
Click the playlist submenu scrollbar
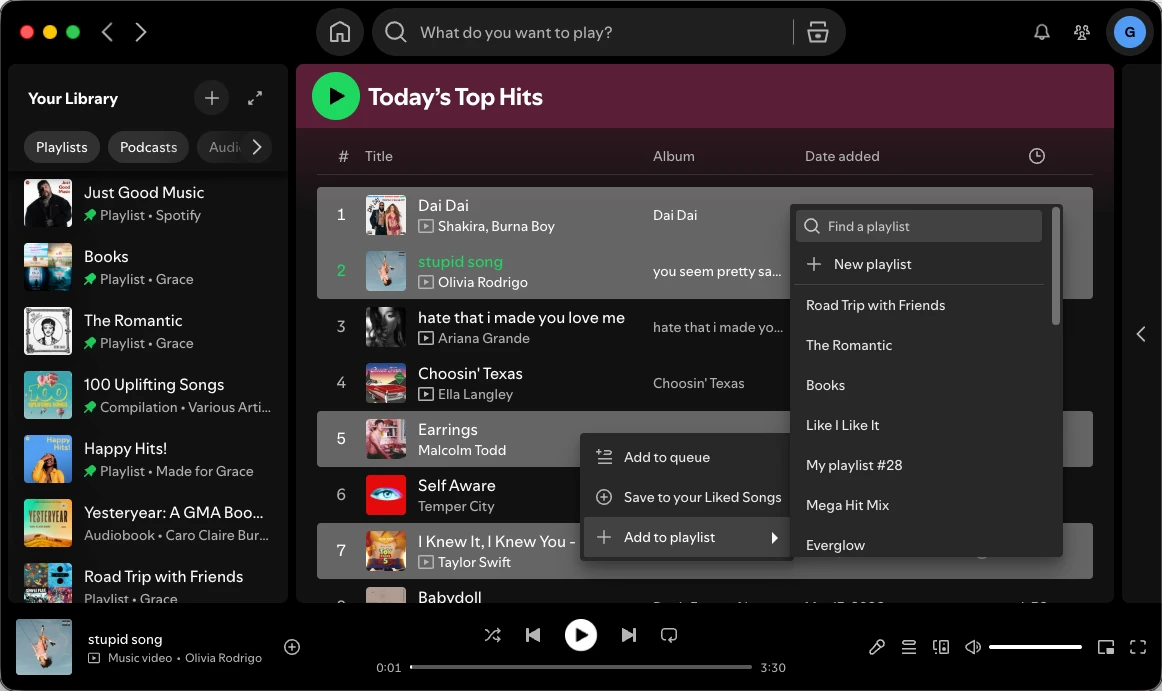(1056, 266)
